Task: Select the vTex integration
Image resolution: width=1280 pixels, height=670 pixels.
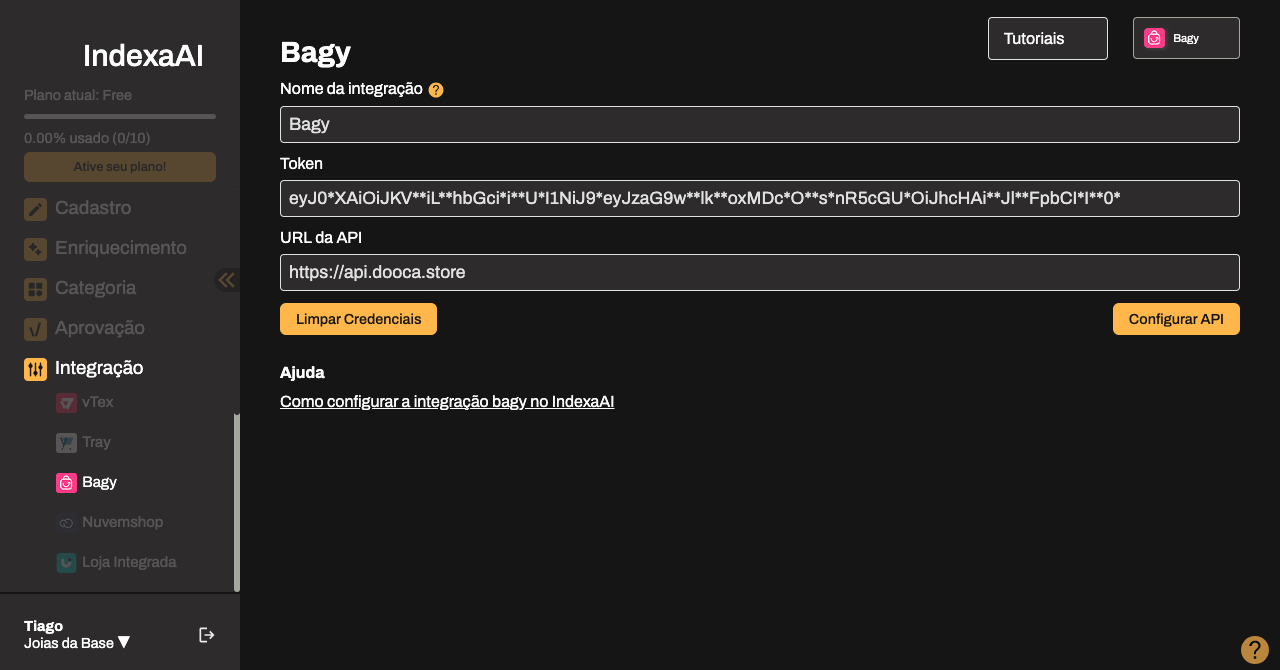Action: pos(85,403)
